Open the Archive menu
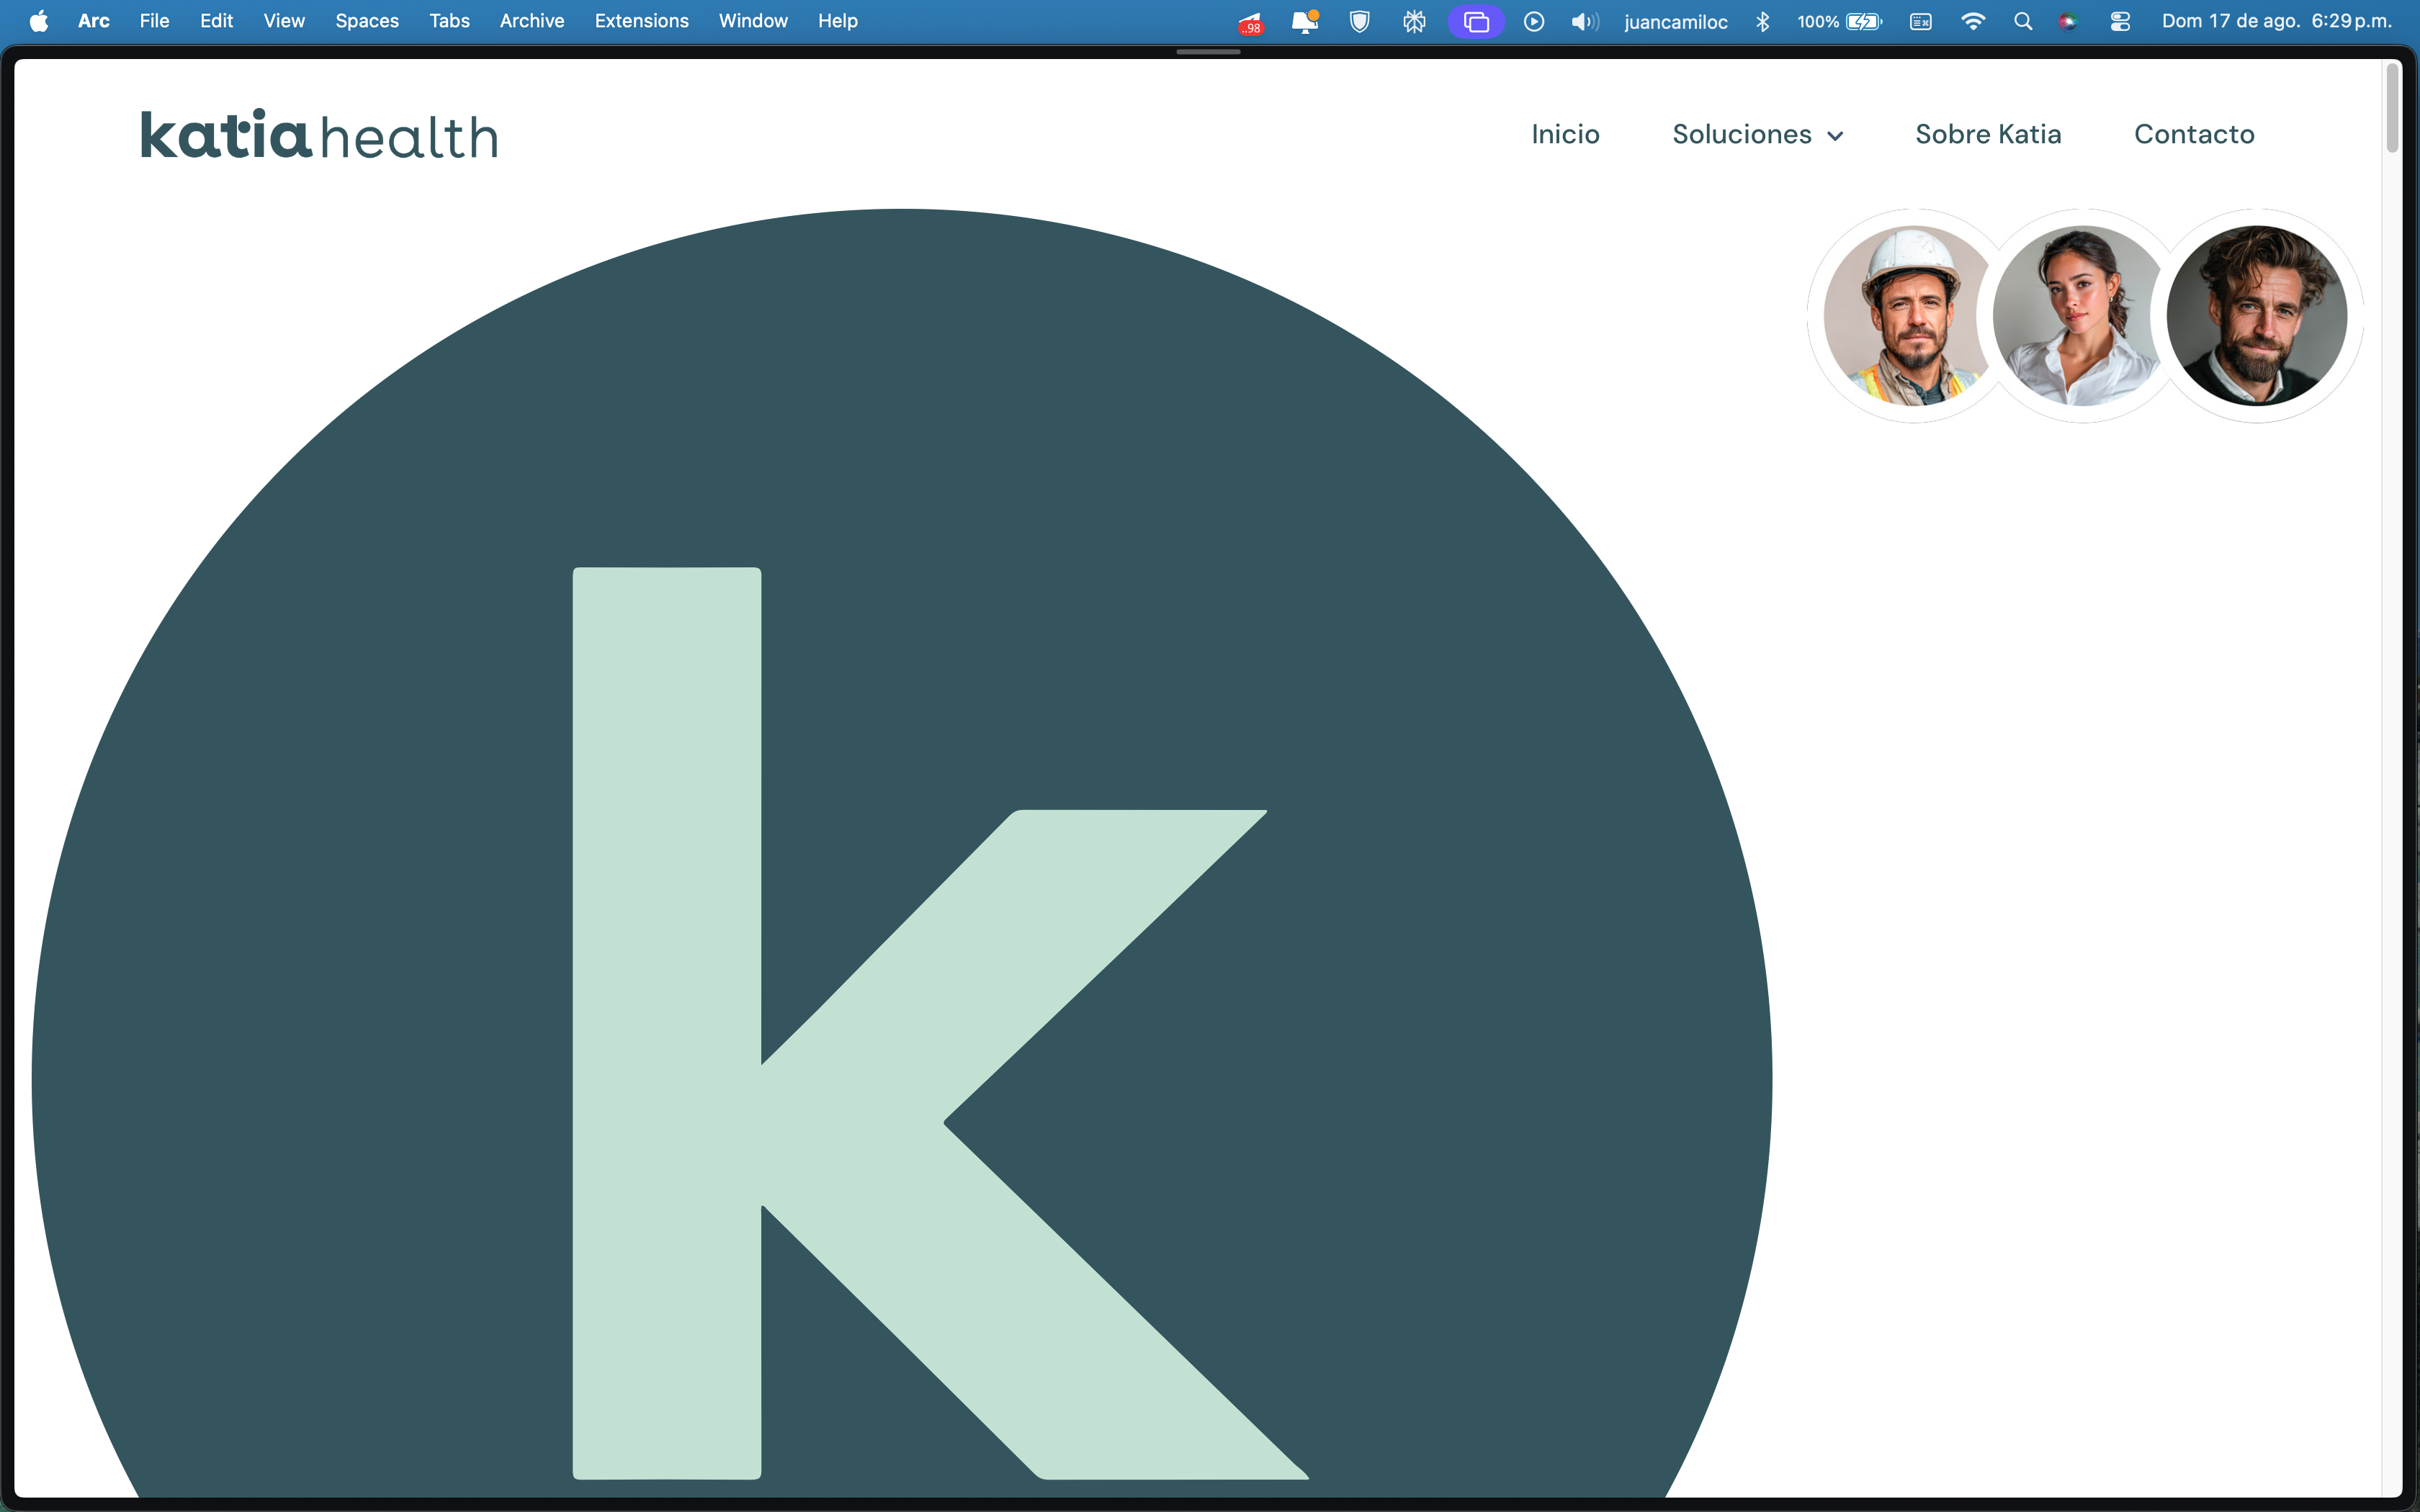This screenshot has width=2420, height=1512. [x=532, y=21]
